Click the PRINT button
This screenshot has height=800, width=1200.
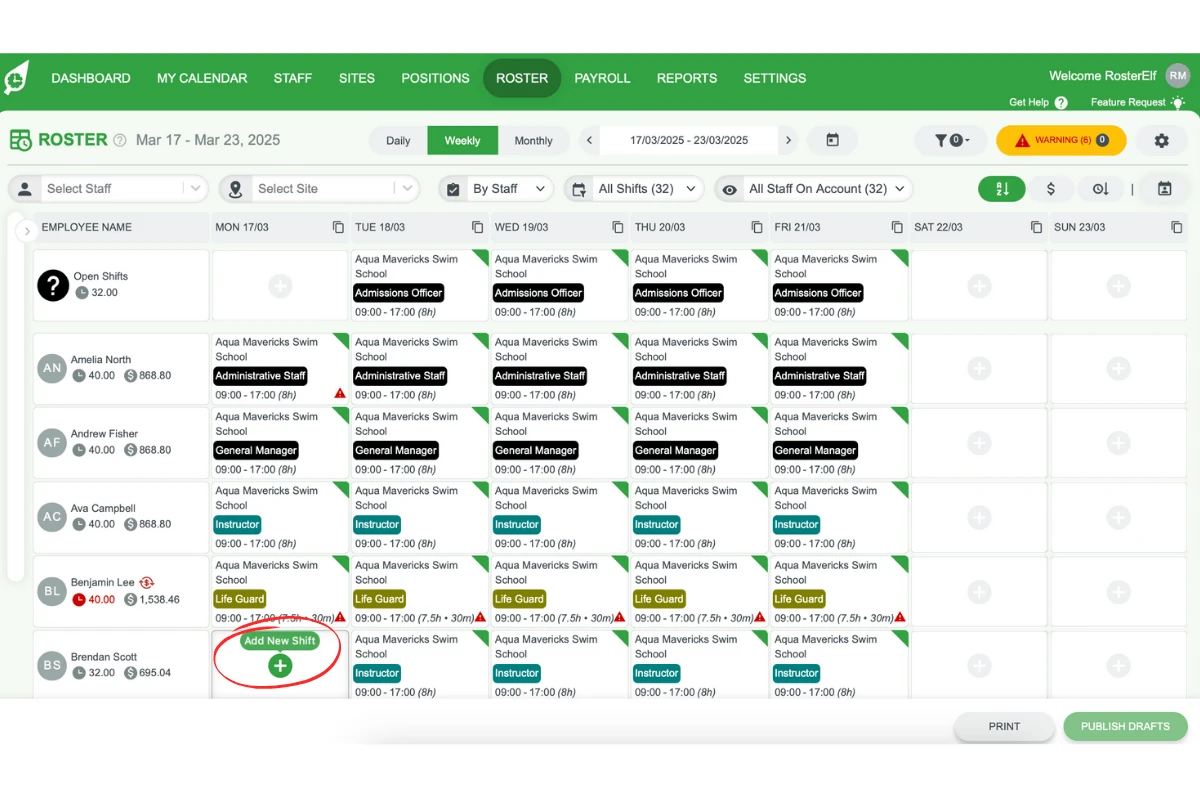[1004, 727]
